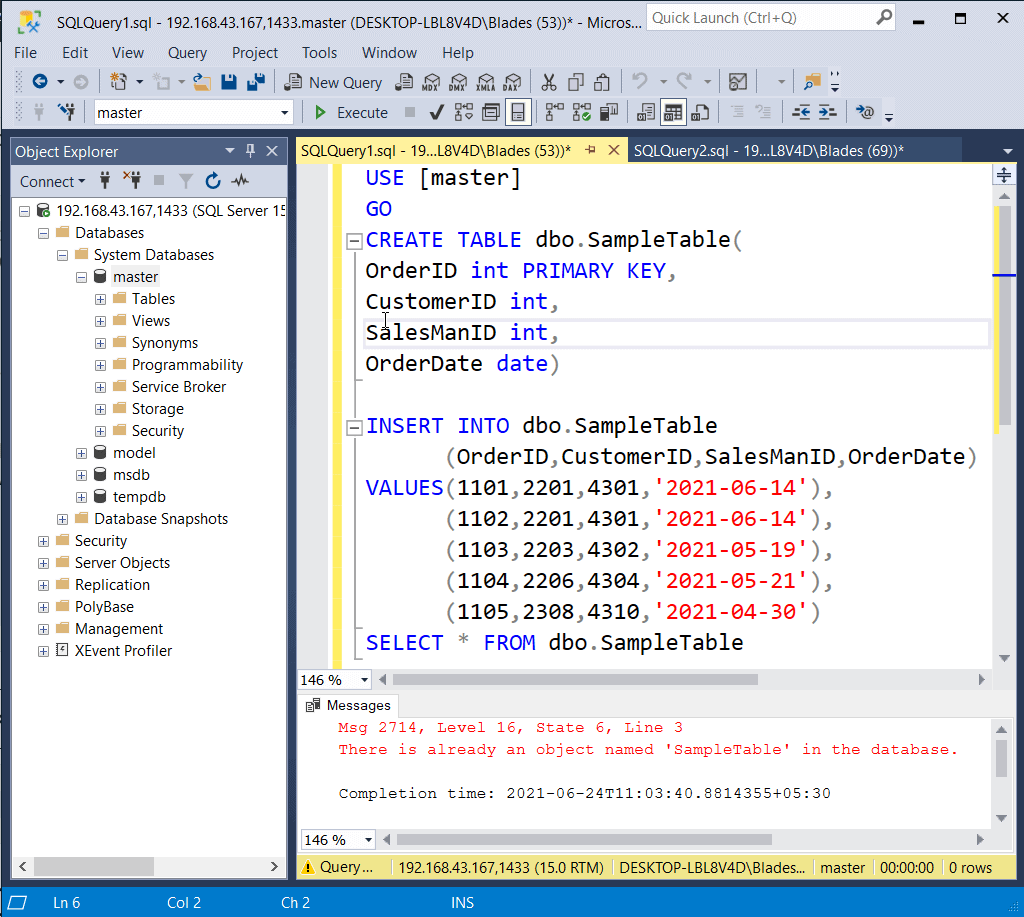1024x917 pixels.
Task: Toggle Include Actual Execution Plan
Action: tap(554, 112)
